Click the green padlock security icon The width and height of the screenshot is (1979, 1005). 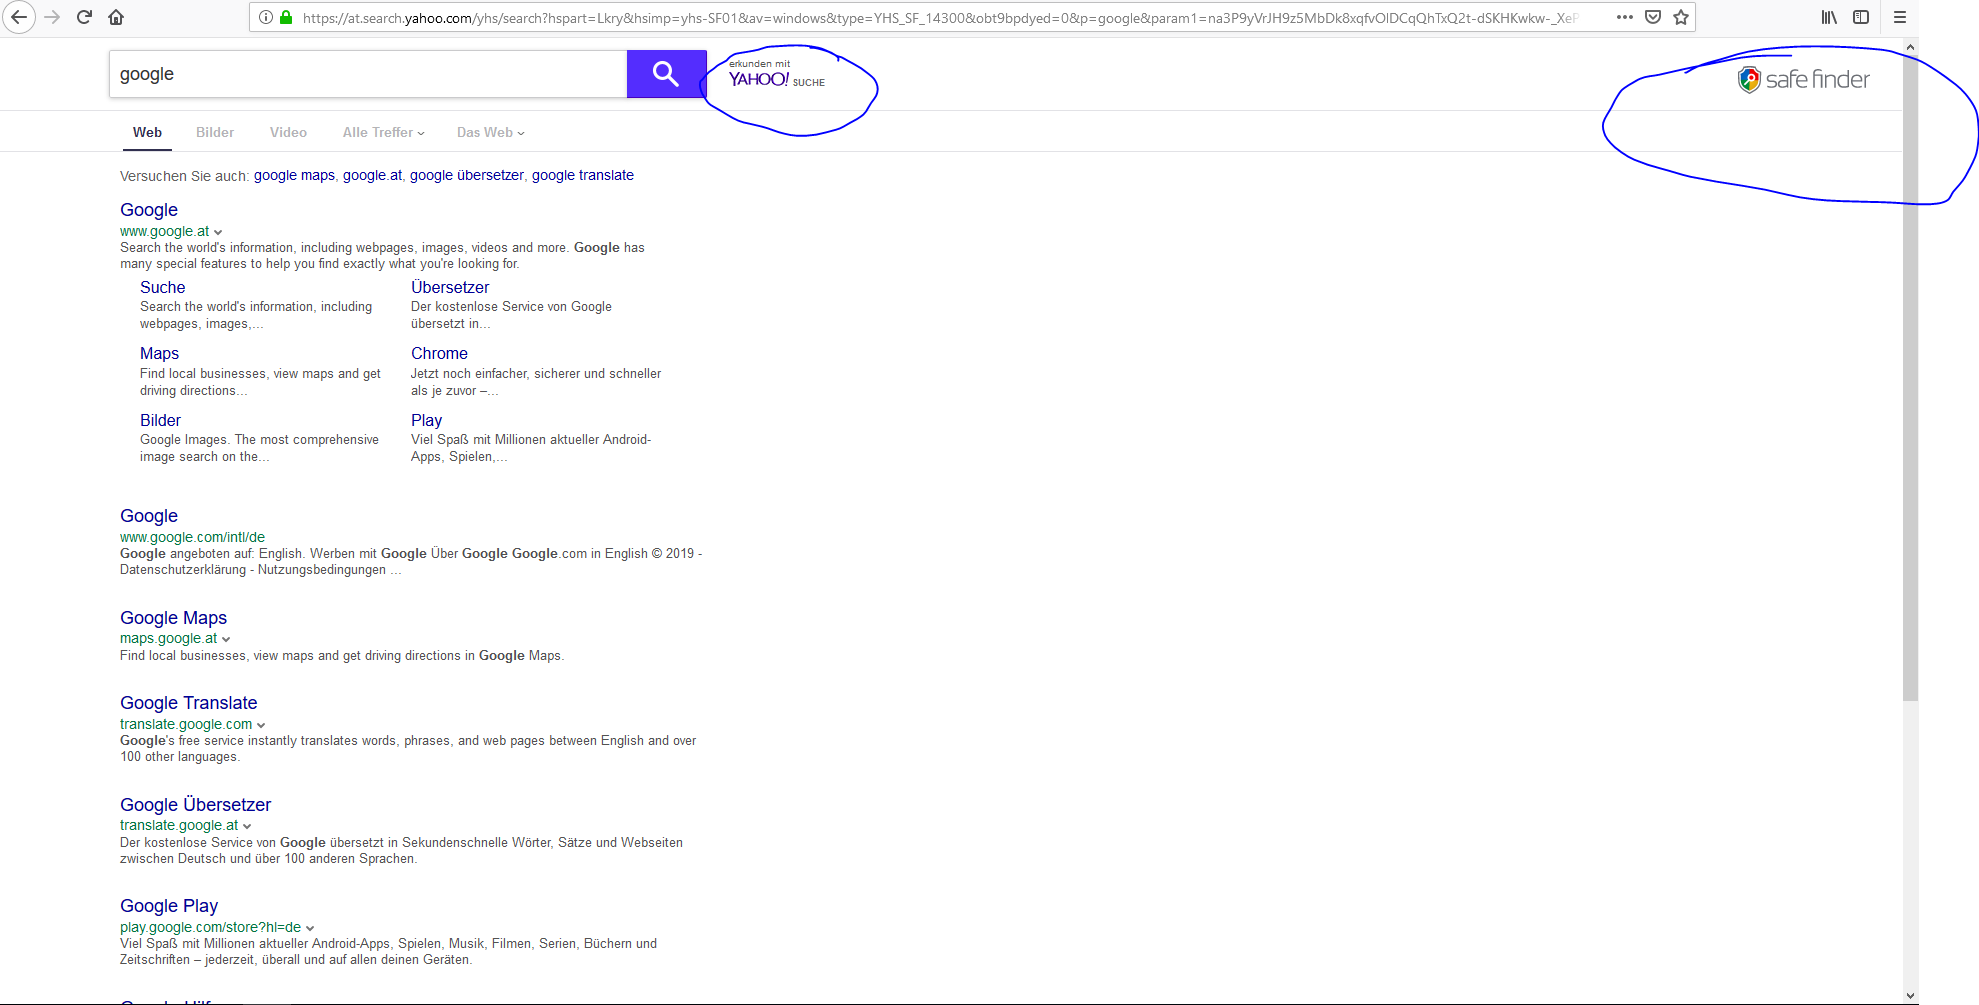click(286, 17)
